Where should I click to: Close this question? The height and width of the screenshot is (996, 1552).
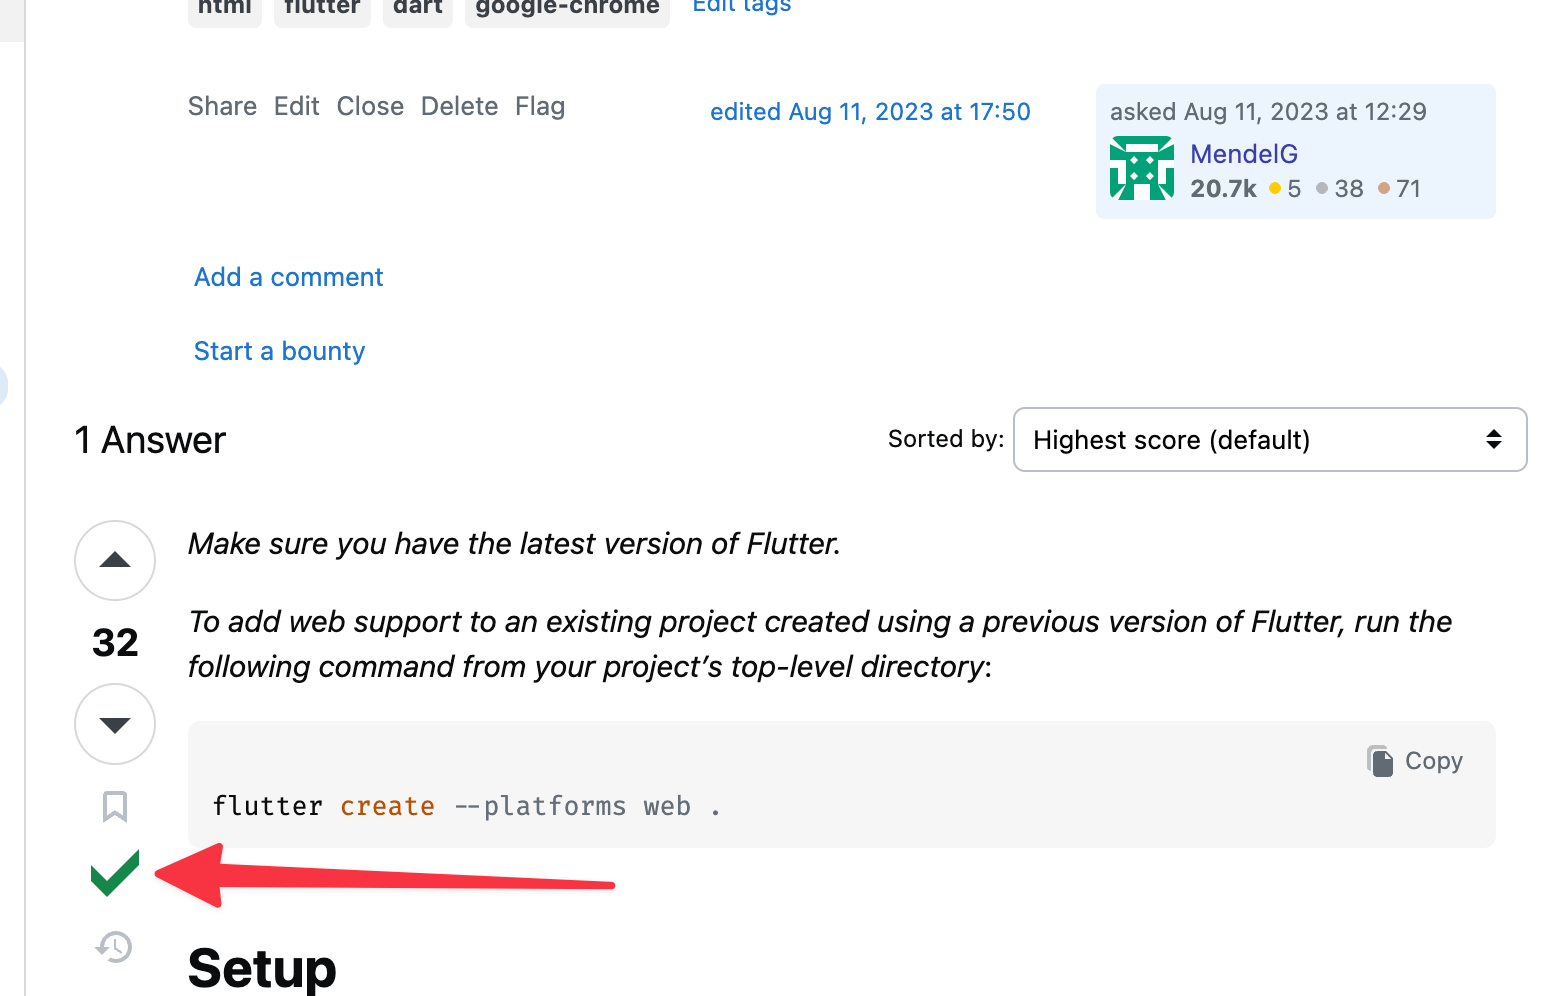370,106
